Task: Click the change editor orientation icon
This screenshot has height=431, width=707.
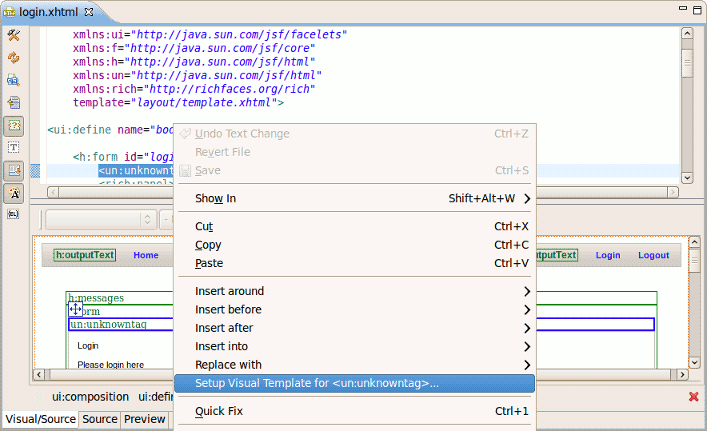Action: (x=14, y=102)
